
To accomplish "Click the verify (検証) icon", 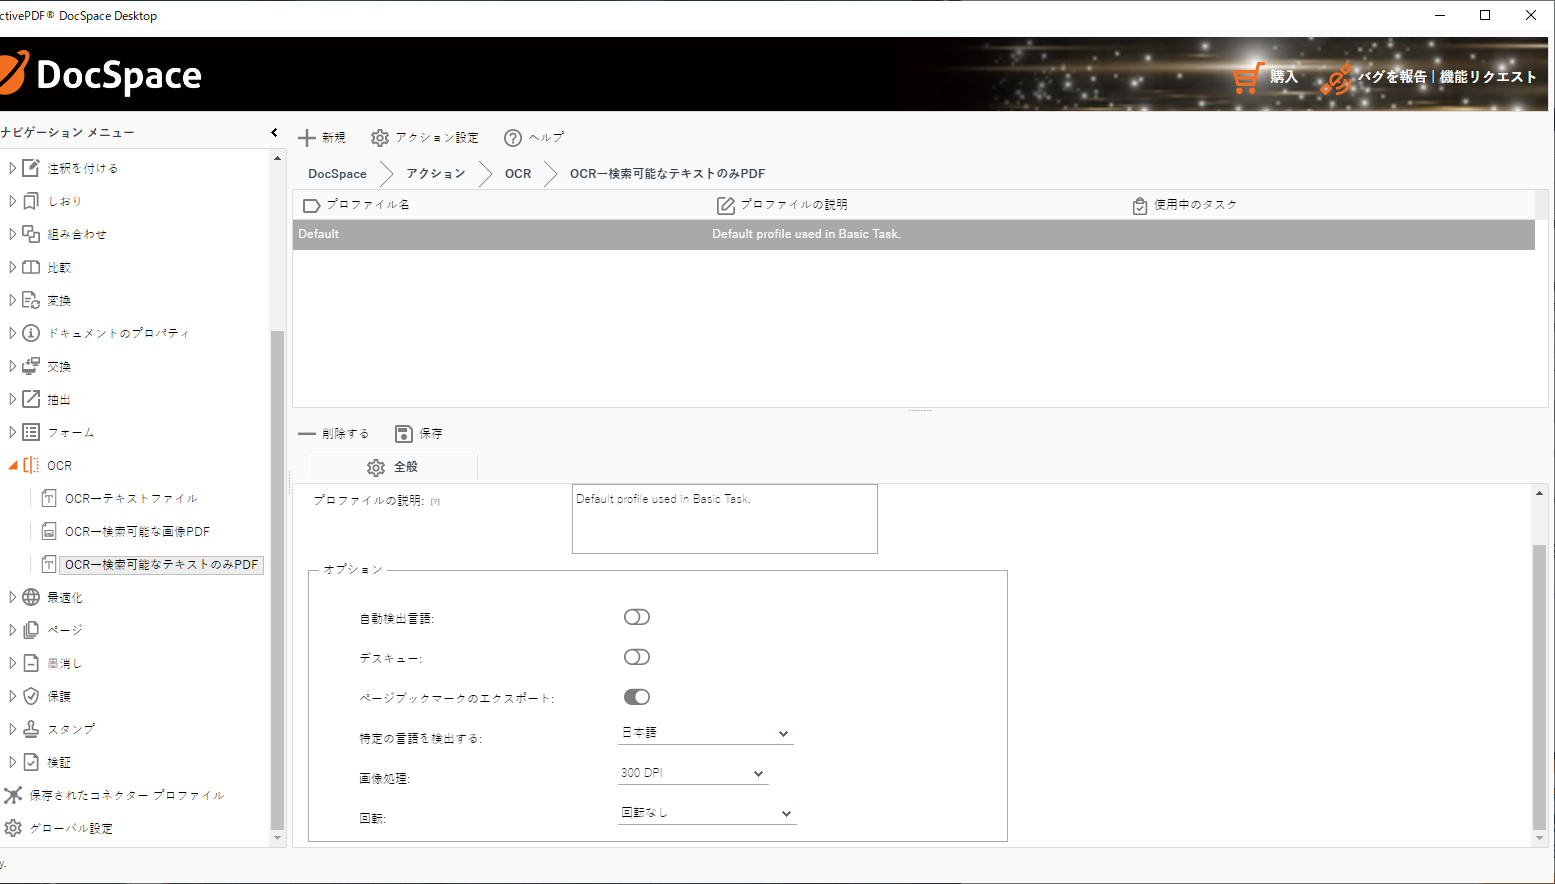I will [31, 762].
